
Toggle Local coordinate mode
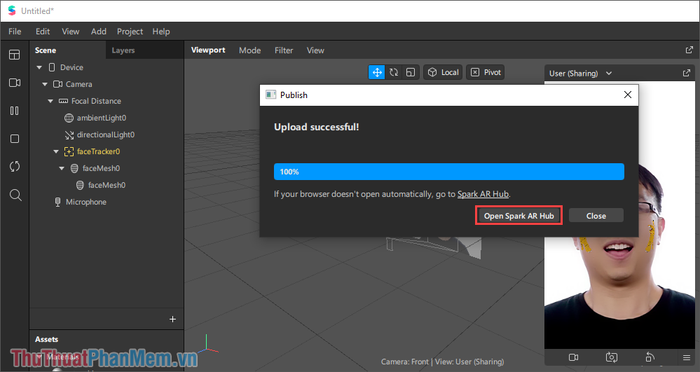point(443,72)
